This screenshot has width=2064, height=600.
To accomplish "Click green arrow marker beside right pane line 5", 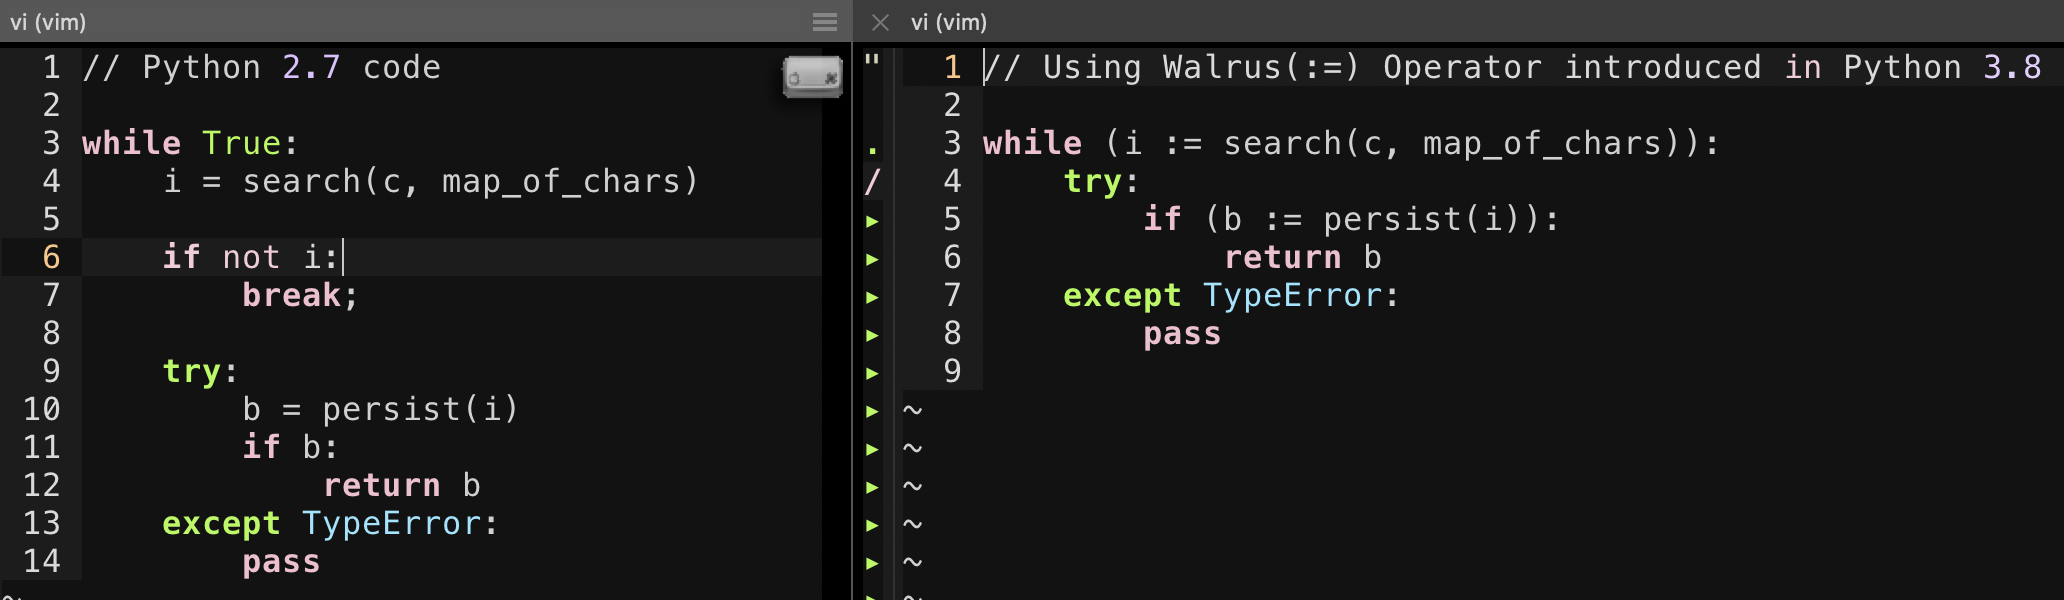I will click(873, 221).
